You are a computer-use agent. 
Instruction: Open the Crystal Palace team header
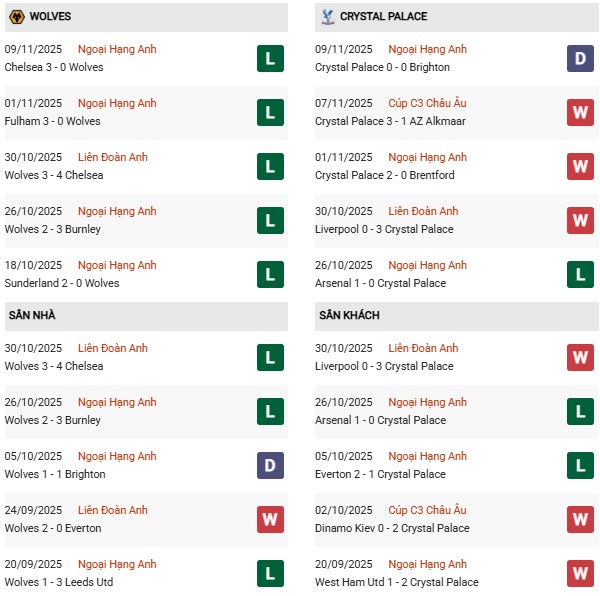(x=383, y=17)
